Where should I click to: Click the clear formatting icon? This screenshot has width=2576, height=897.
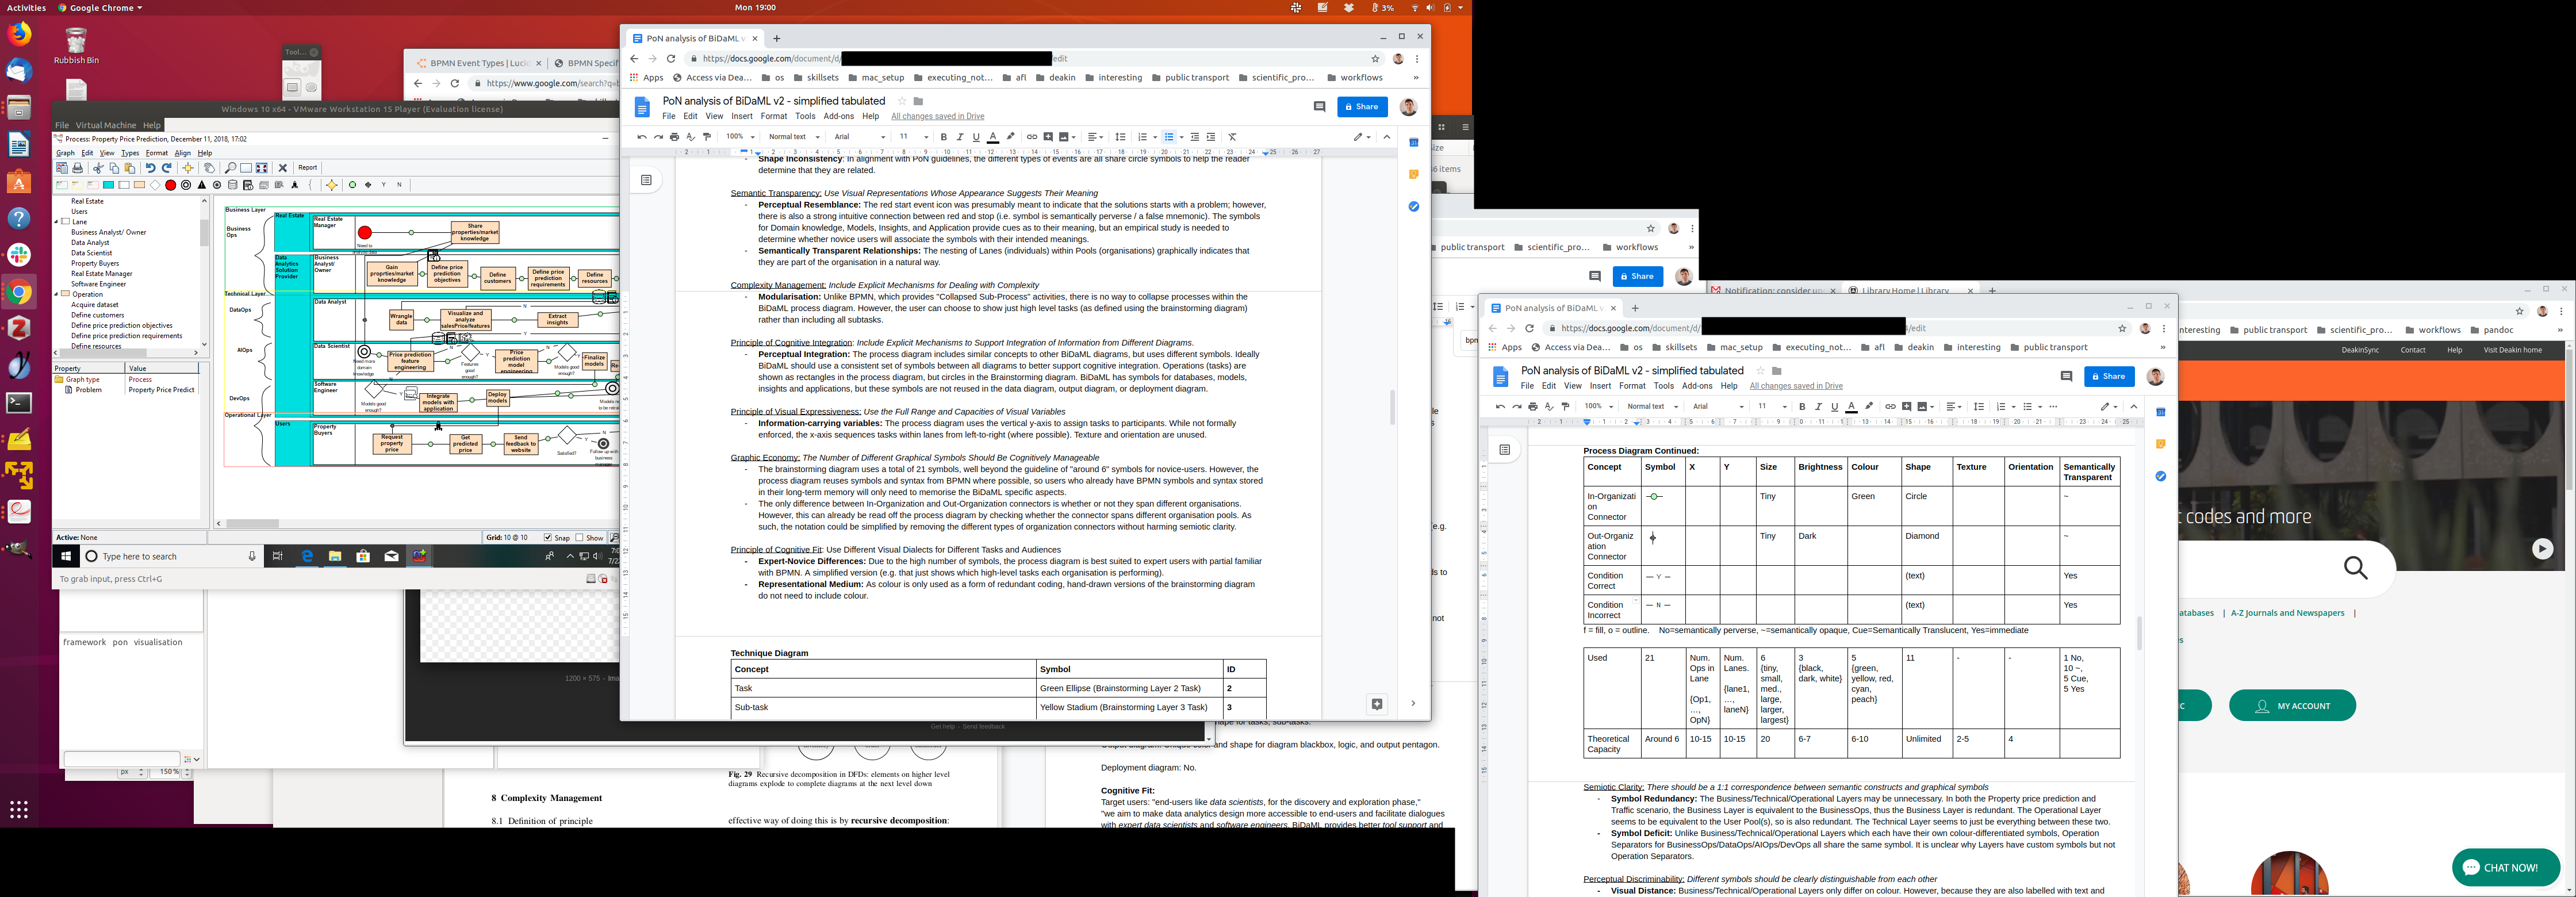1232,137
